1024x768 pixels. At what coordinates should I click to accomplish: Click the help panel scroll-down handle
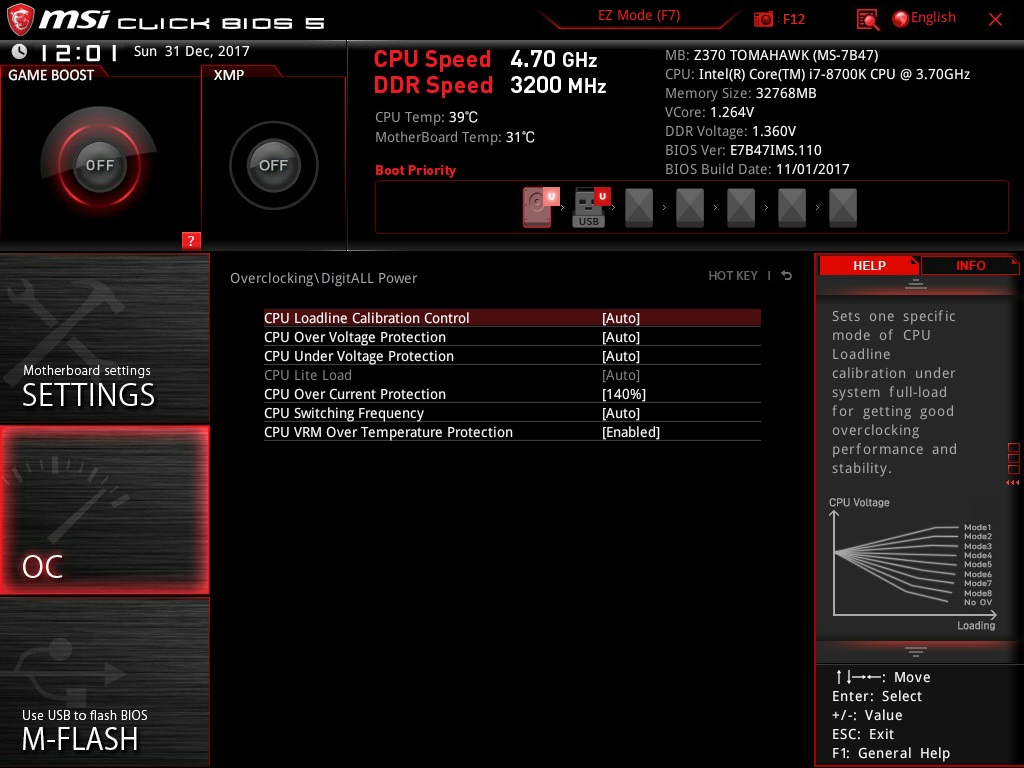(x=916, y=651)
